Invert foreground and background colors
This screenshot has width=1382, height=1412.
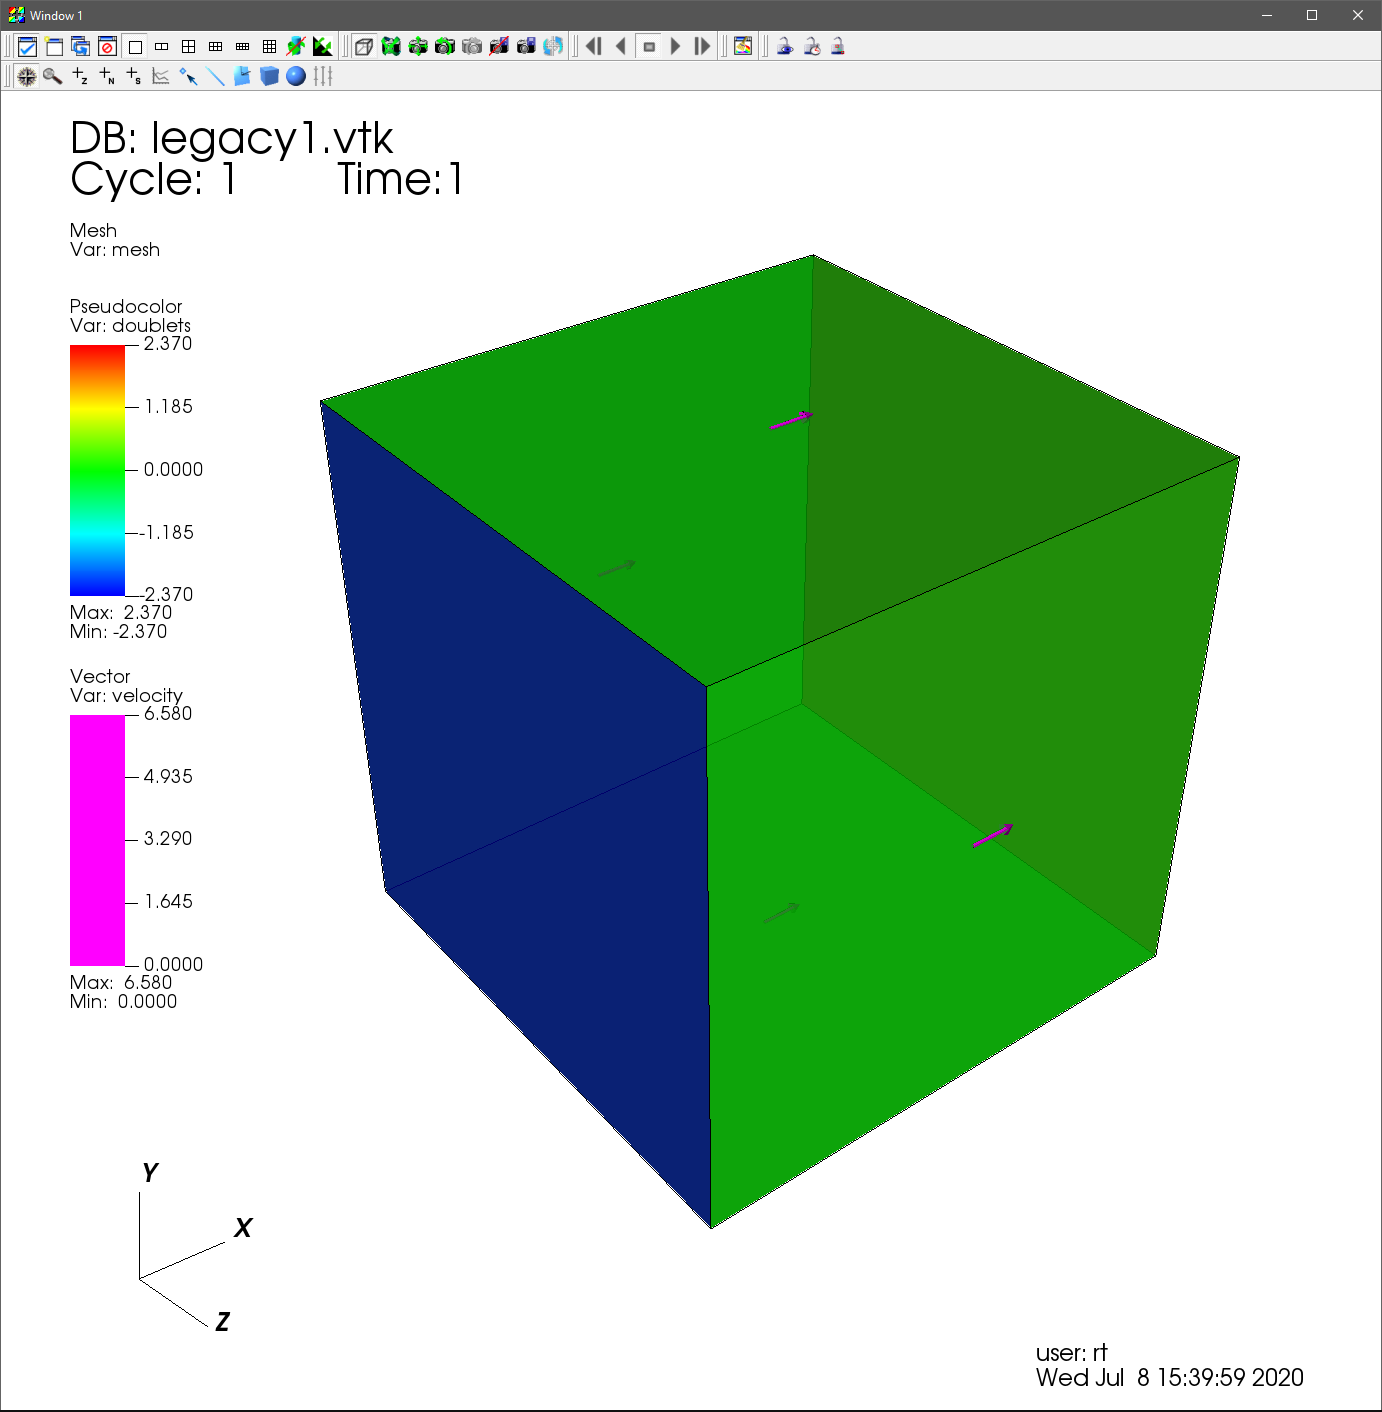click(322, 46)
